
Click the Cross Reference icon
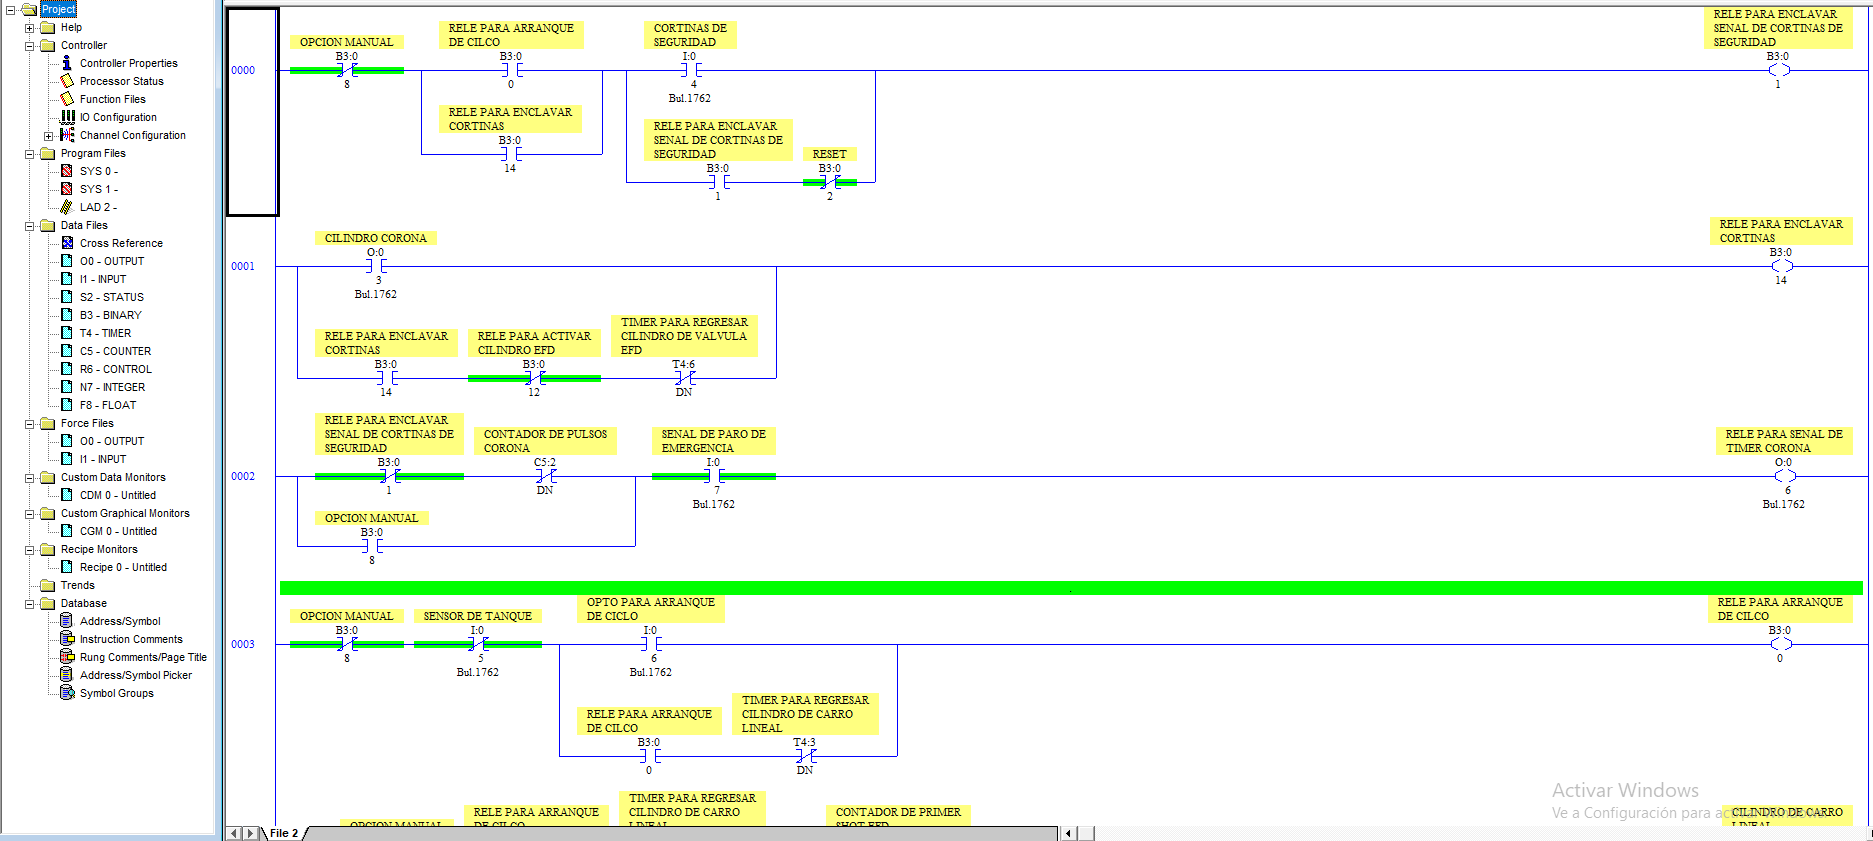[67, 243]
